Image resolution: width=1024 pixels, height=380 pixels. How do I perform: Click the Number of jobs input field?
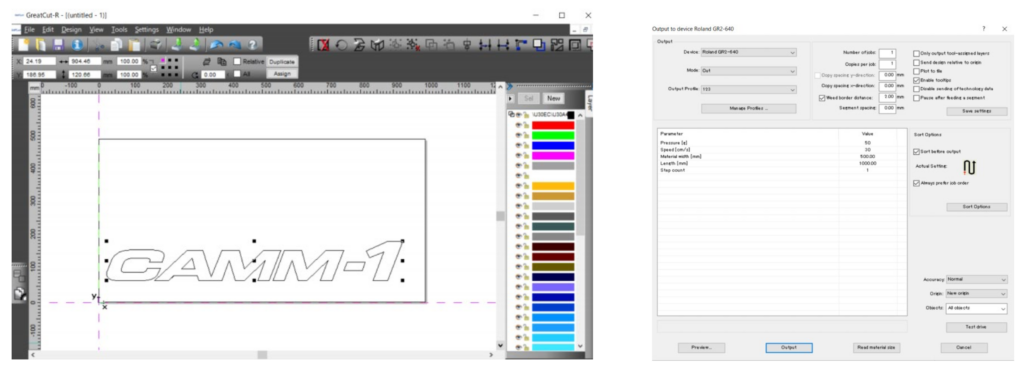tap(887, 52)
